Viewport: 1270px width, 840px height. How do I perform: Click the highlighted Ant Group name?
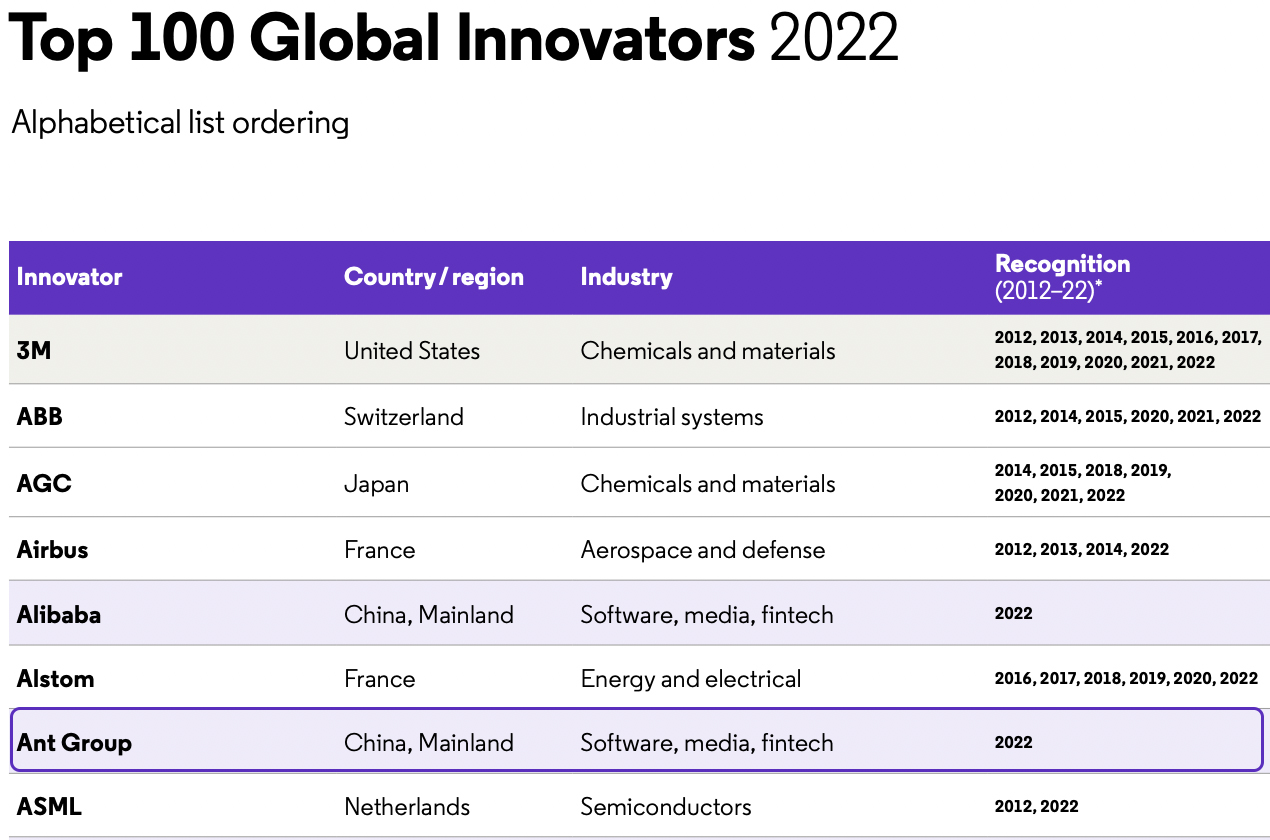point(74,743)
